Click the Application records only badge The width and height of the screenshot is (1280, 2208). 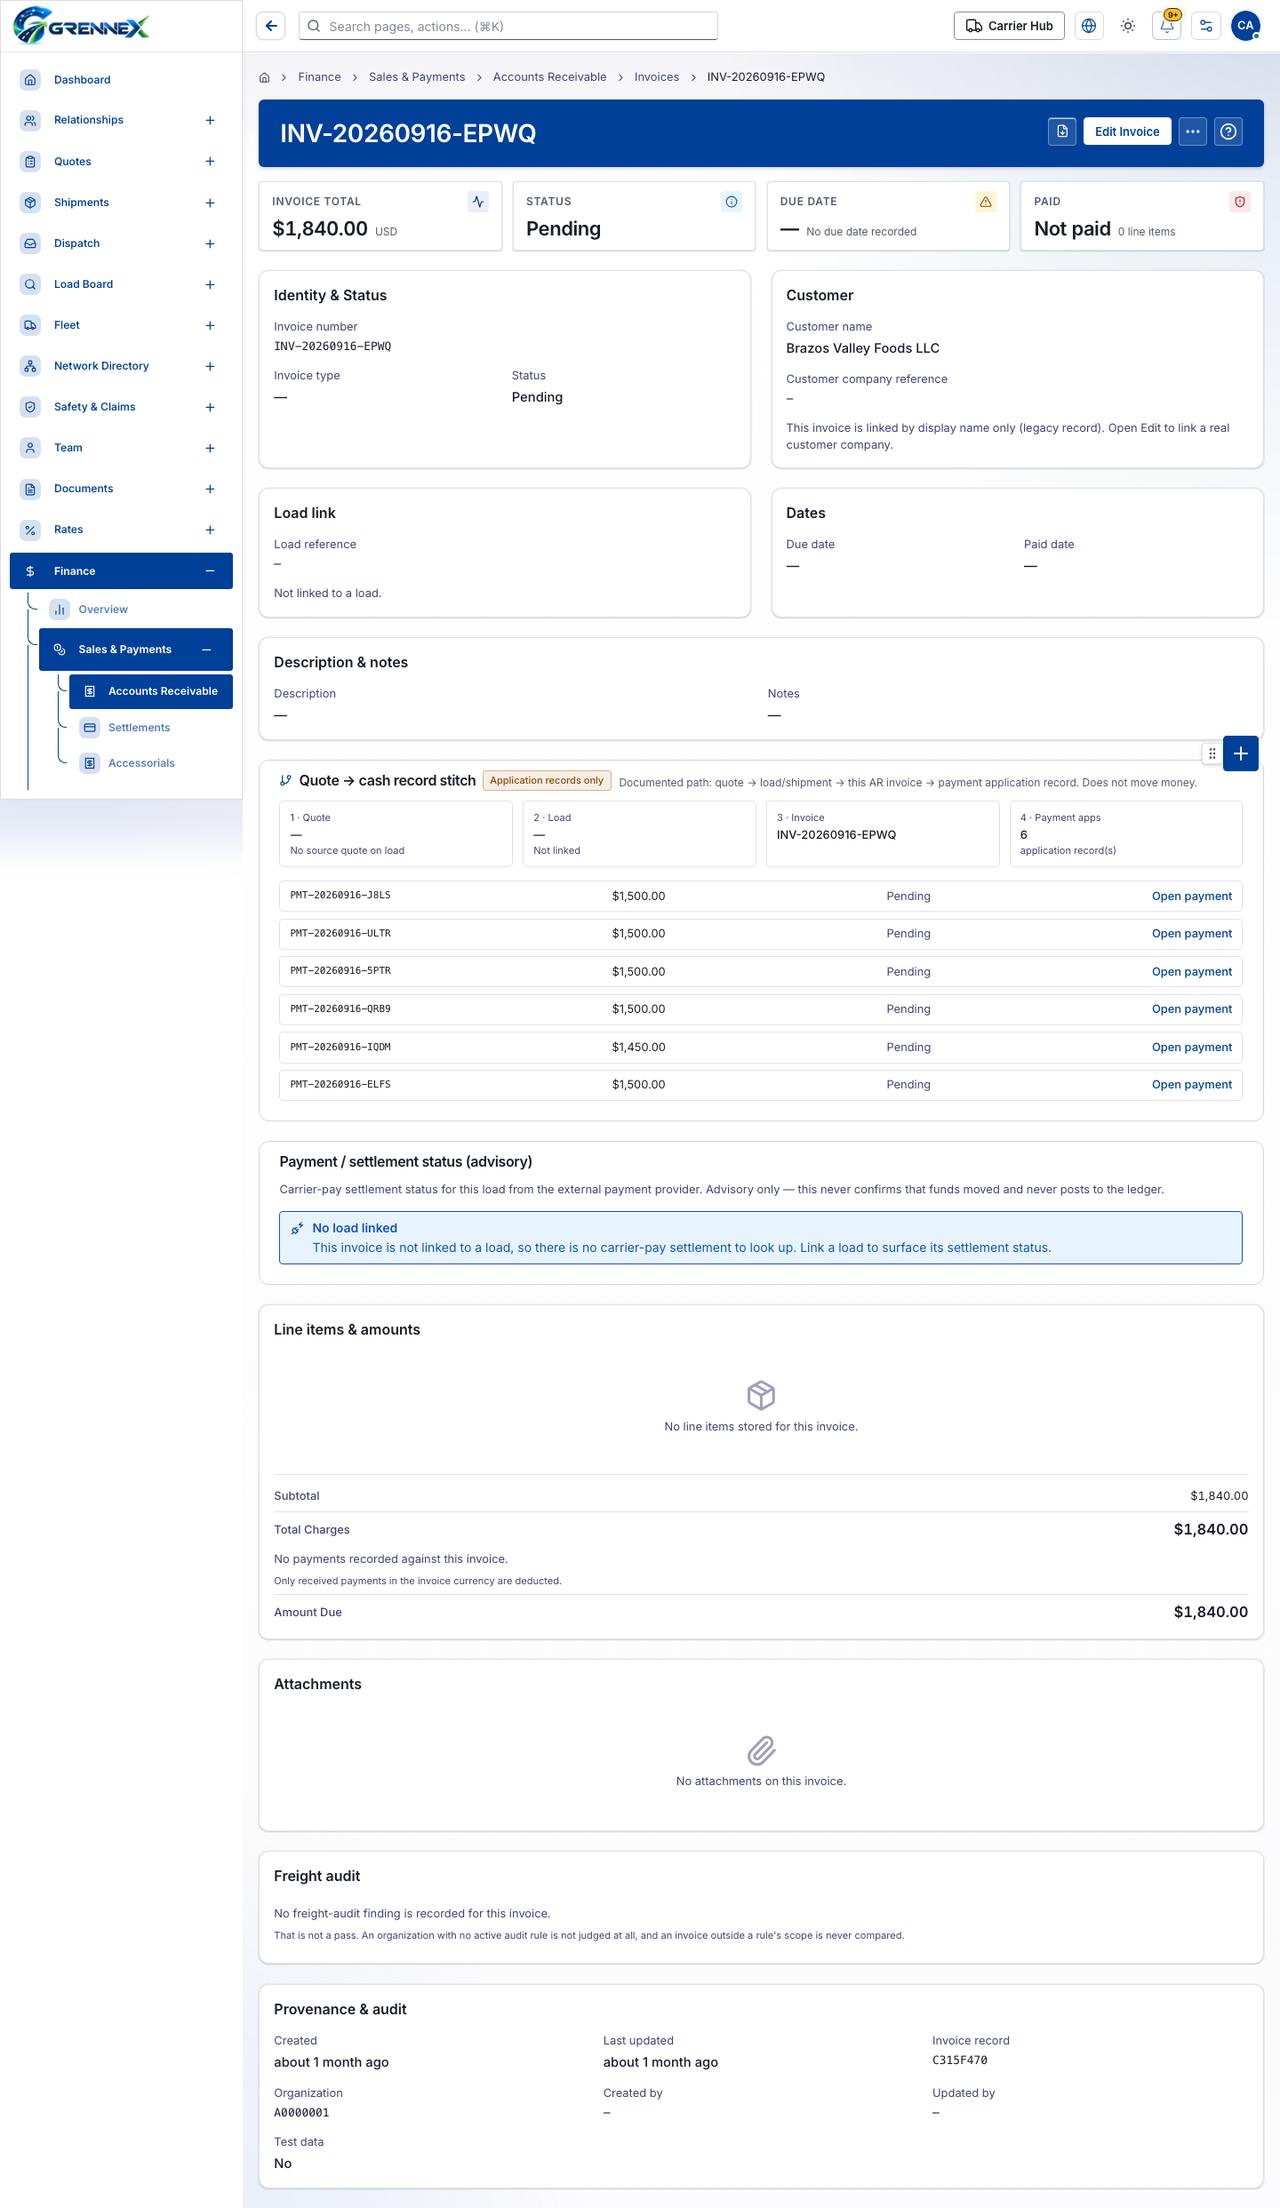(x=547, y=781)
